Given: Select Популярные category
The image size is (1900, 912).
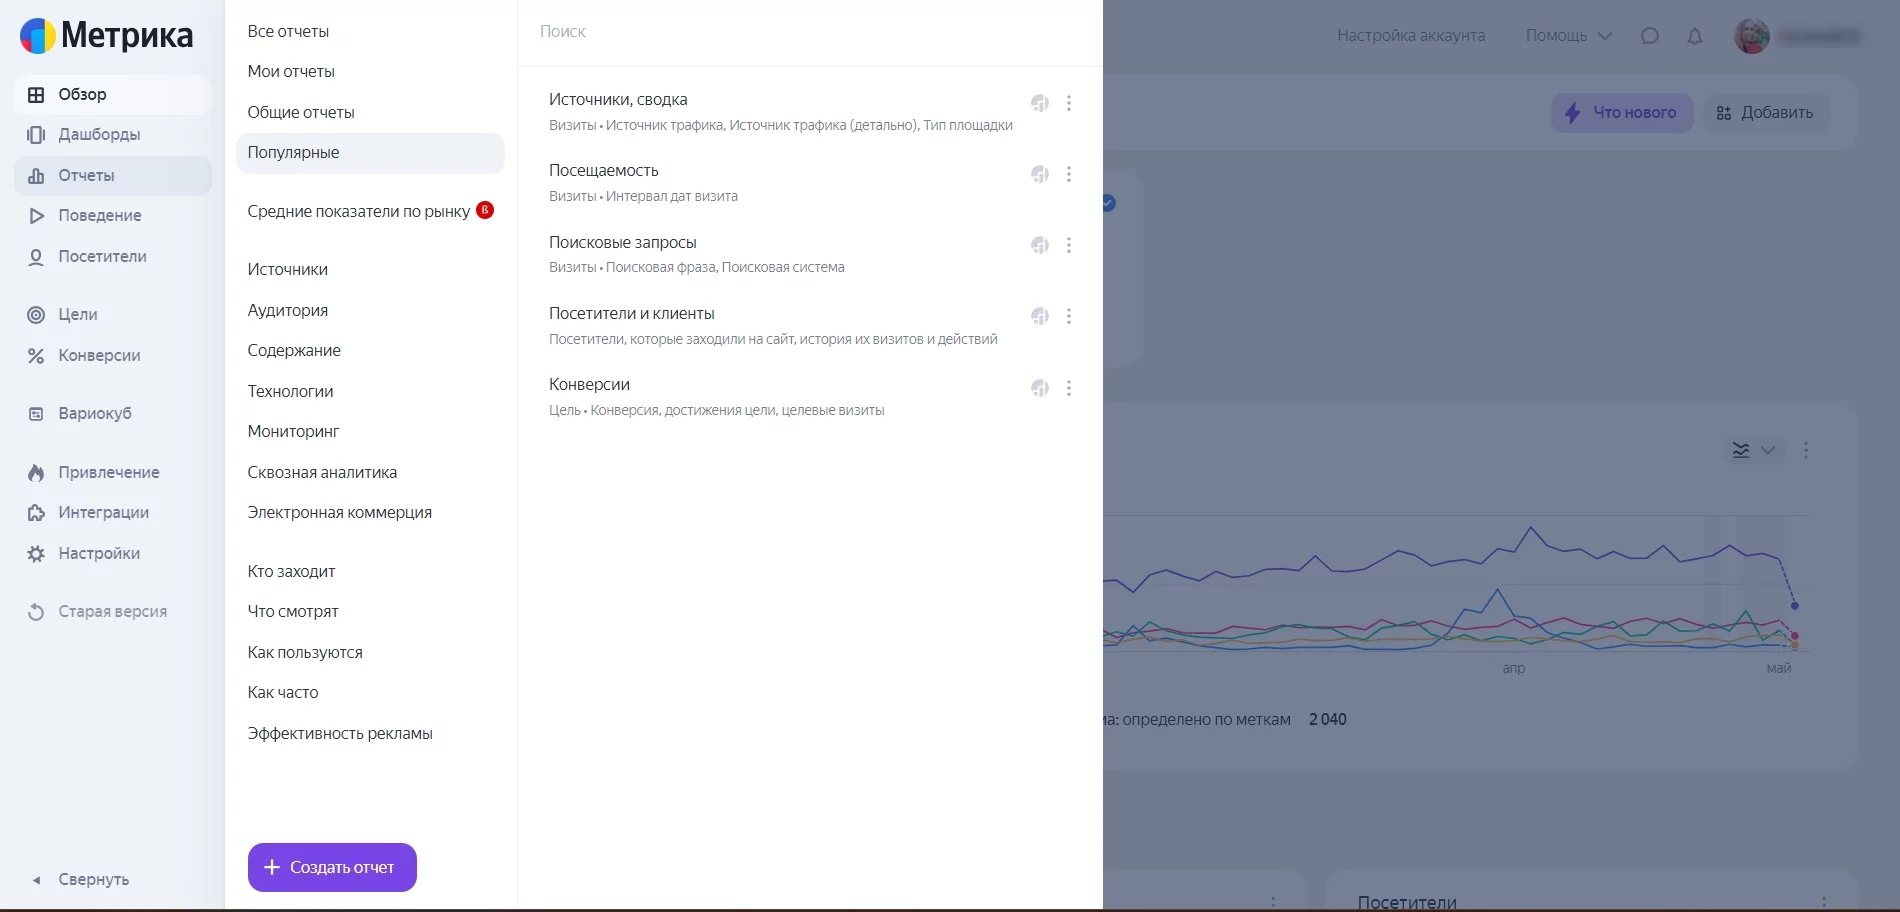Looking at the screenshot, I should tap(370, 153).
